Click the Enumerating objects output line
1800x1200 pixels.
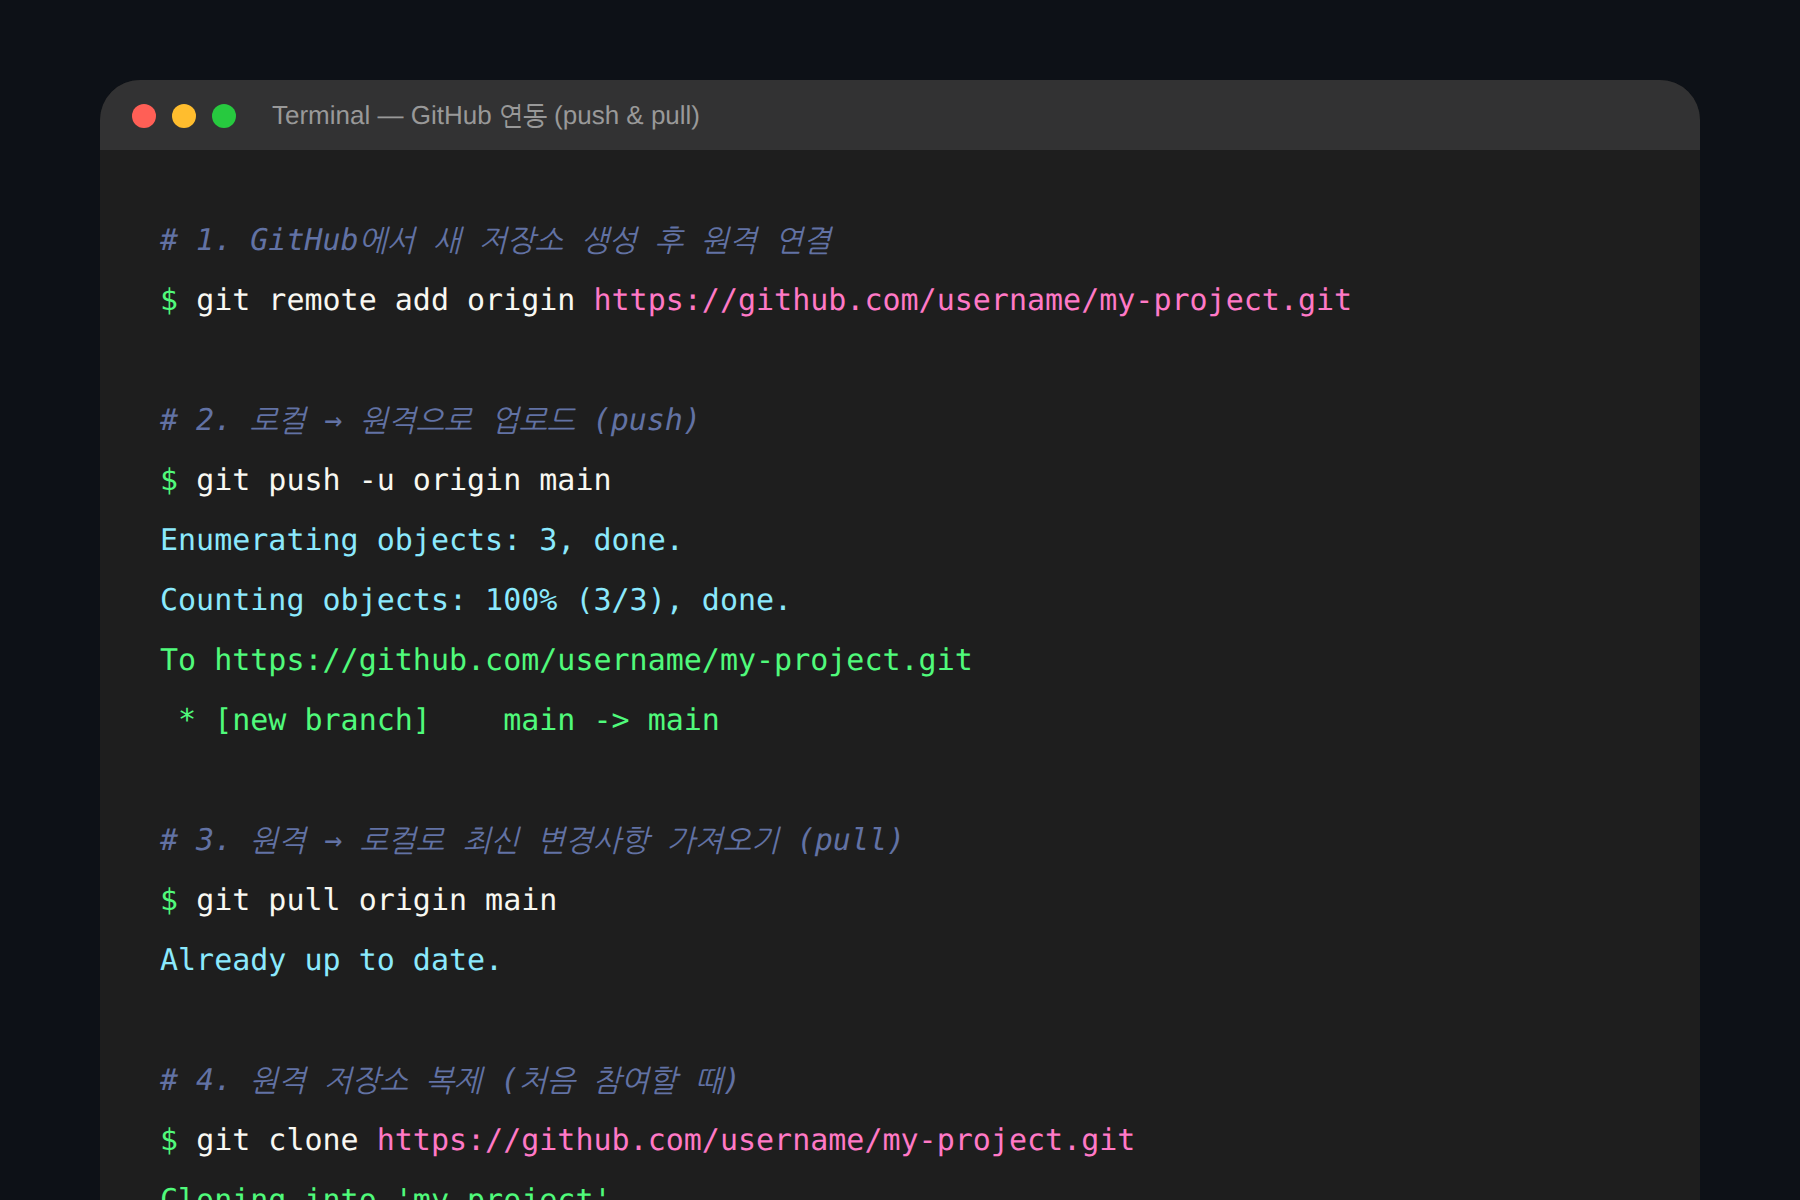[420, 539]
